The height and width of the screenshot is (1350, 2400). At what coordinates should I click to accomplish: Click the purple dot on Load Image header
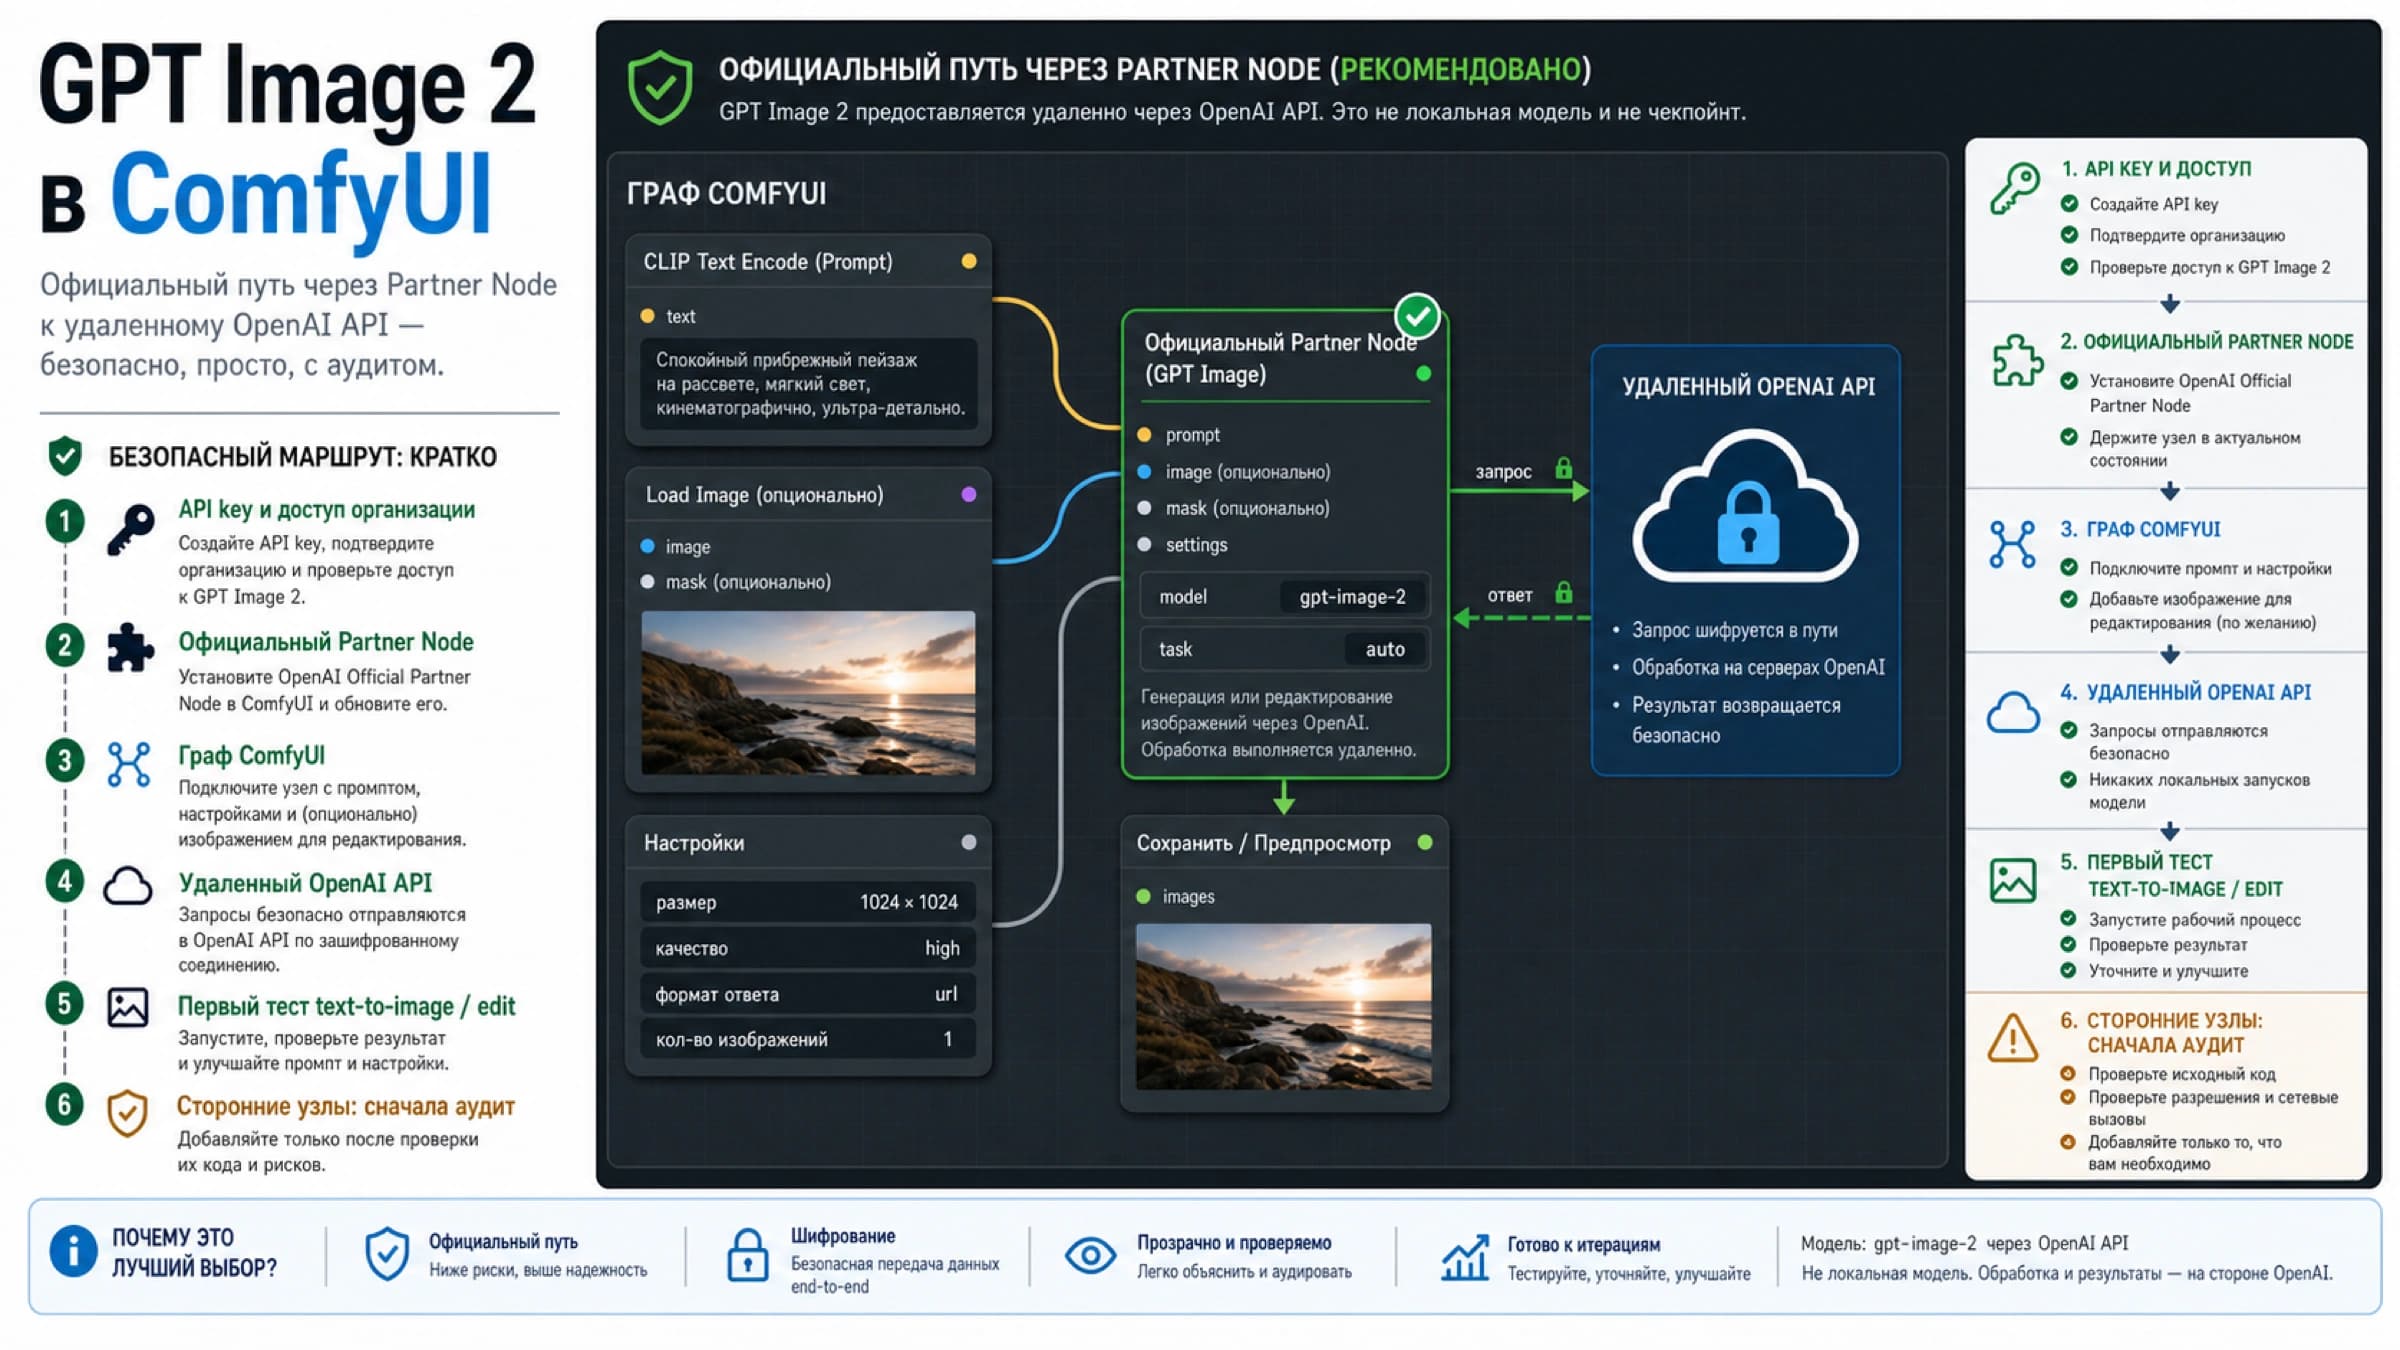click(968, 495)
